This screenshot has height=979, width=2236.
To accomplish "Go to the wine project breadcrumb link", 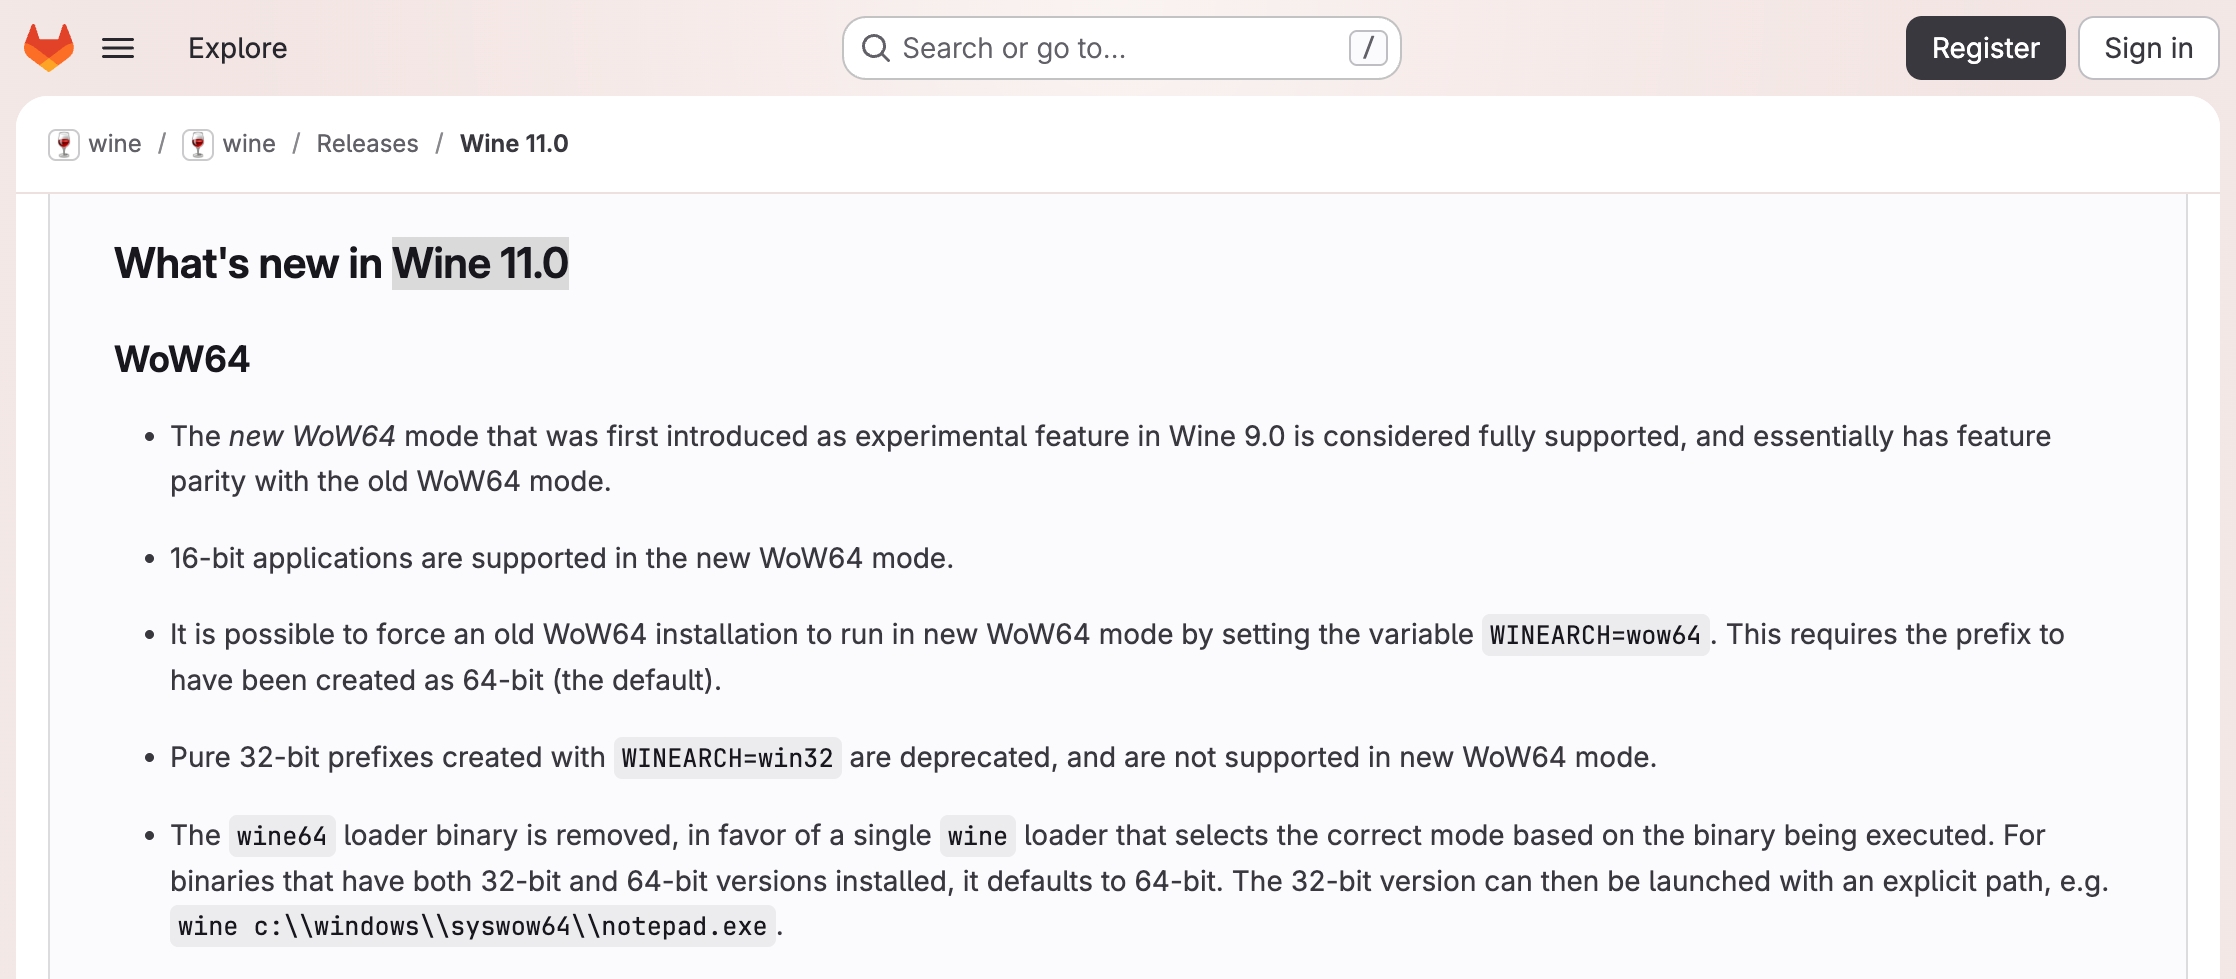I will point(249,144).
